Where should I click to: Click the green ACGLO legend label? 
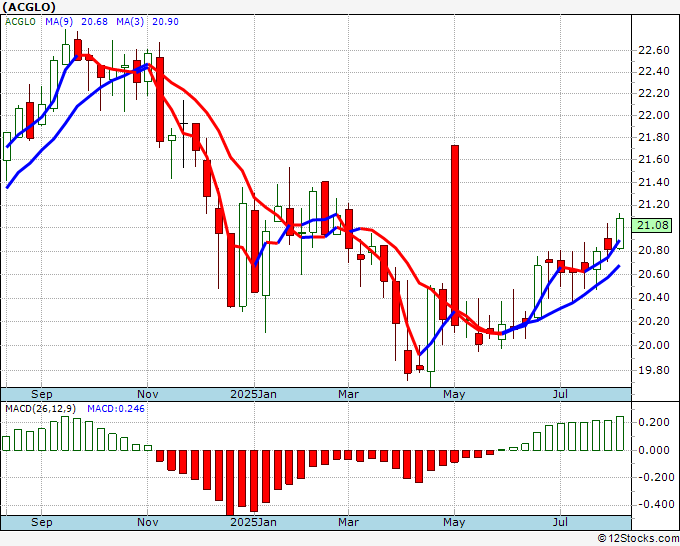(20, 22)
